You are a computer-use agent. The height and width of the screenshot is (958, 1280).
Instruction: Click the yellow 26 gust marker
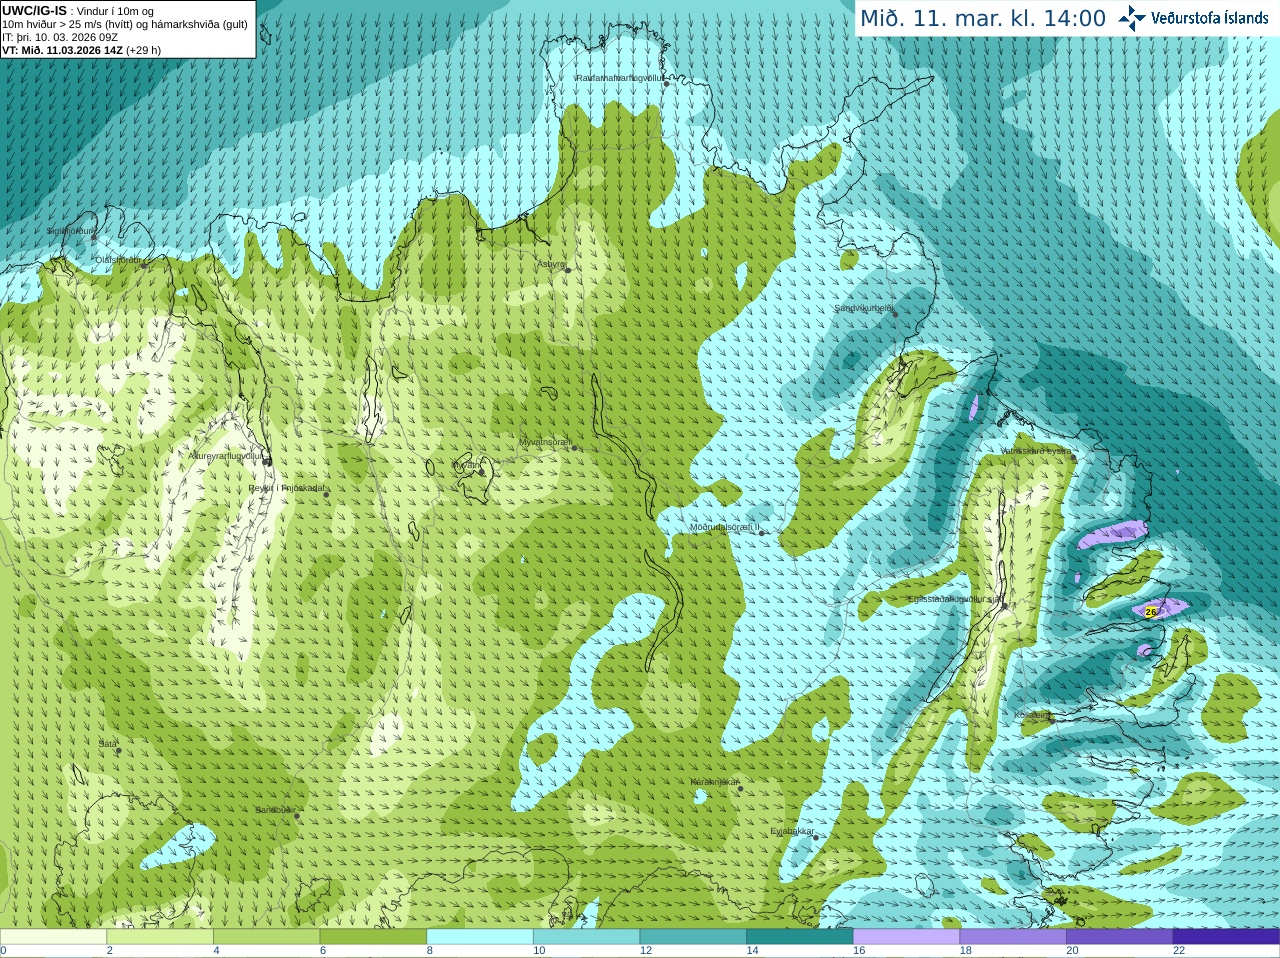[x=1150, y=611]
